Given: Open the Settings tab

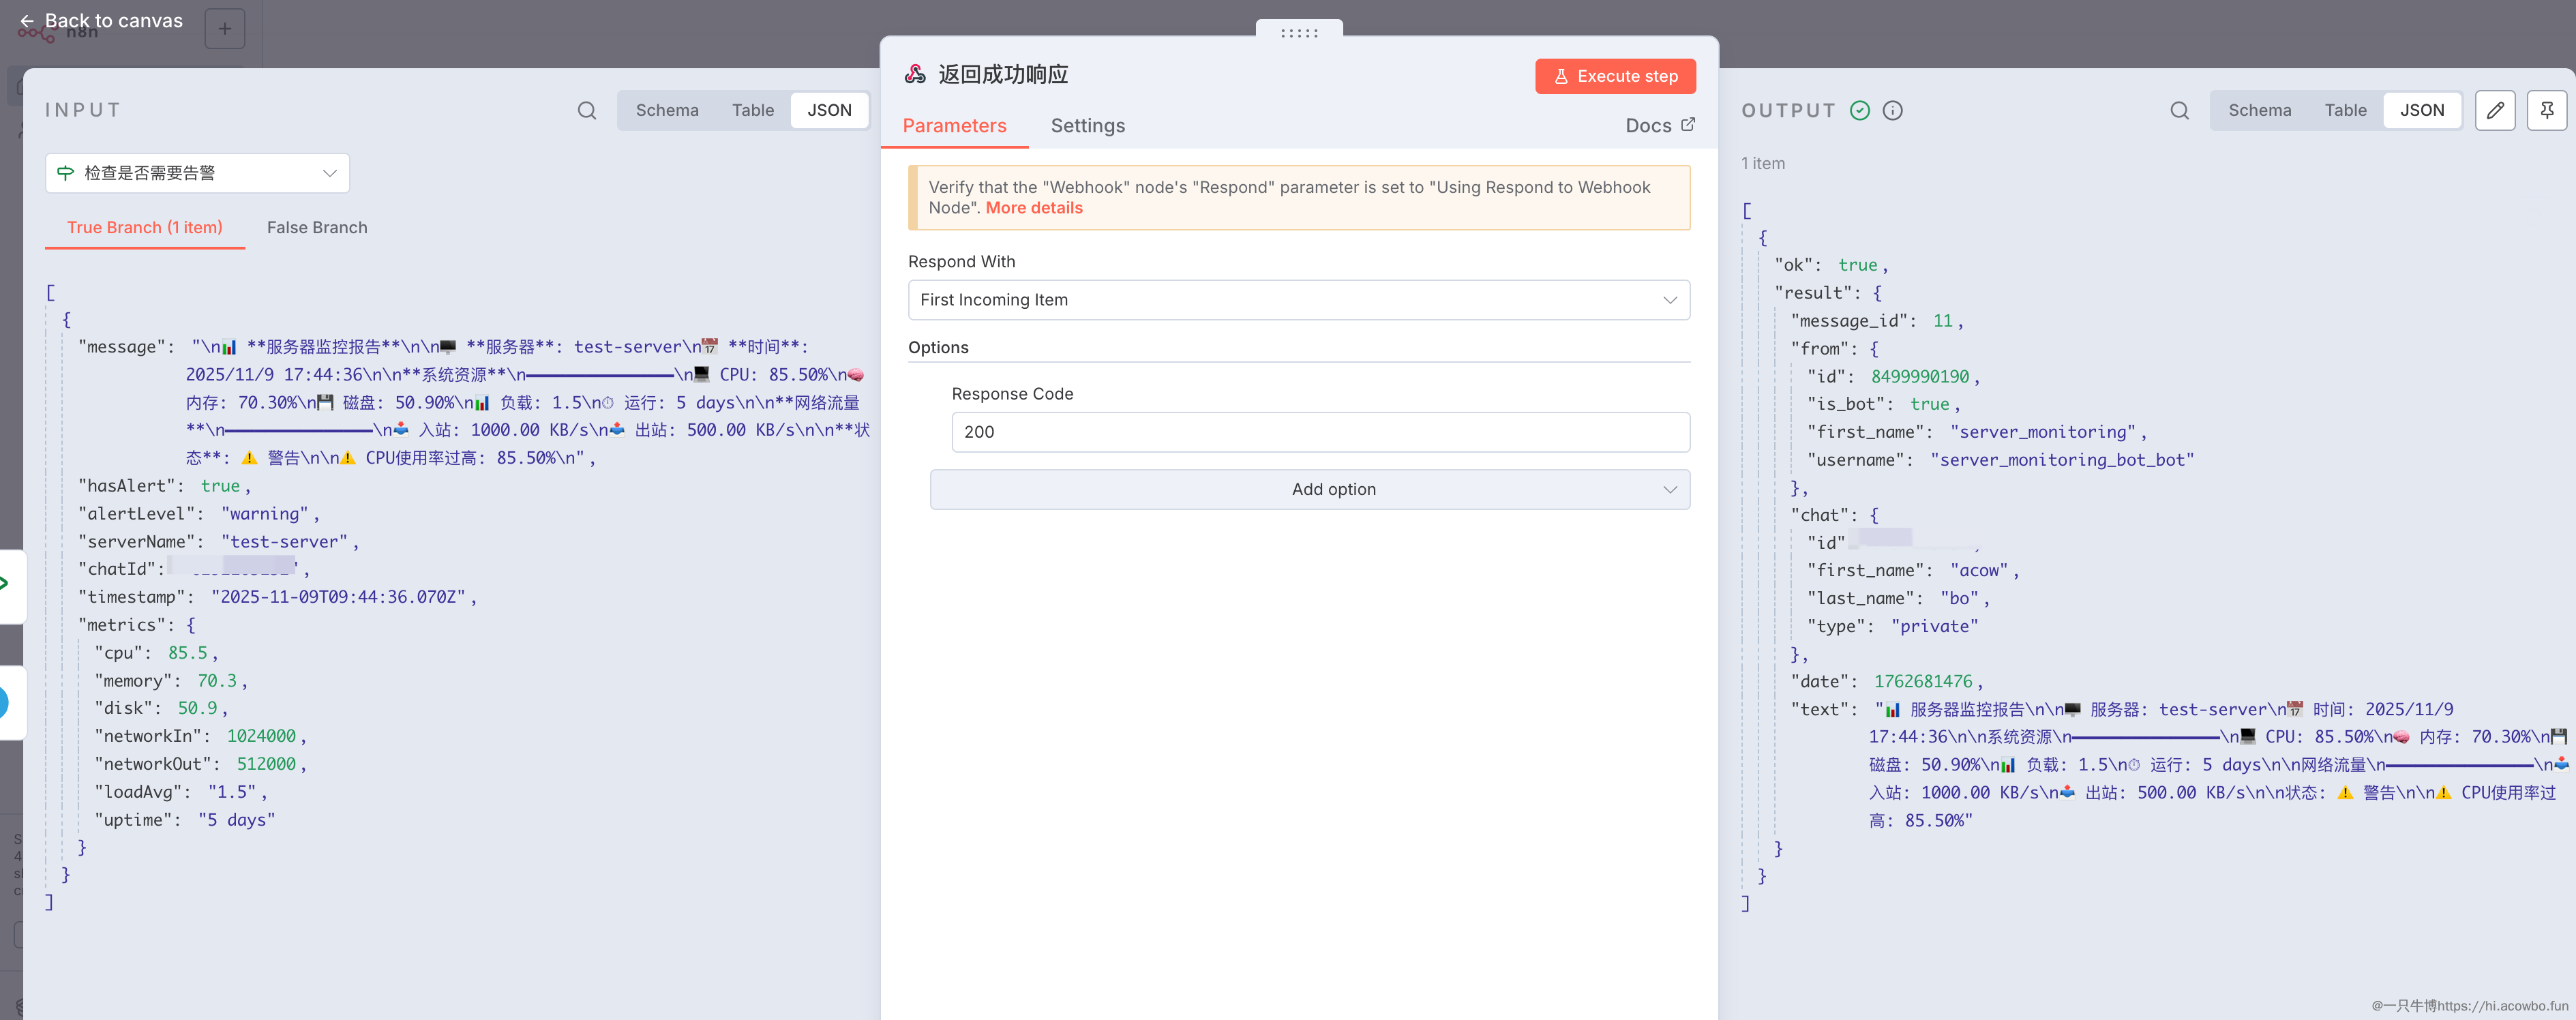Looking at the screenshot, I should [1087, 126].
